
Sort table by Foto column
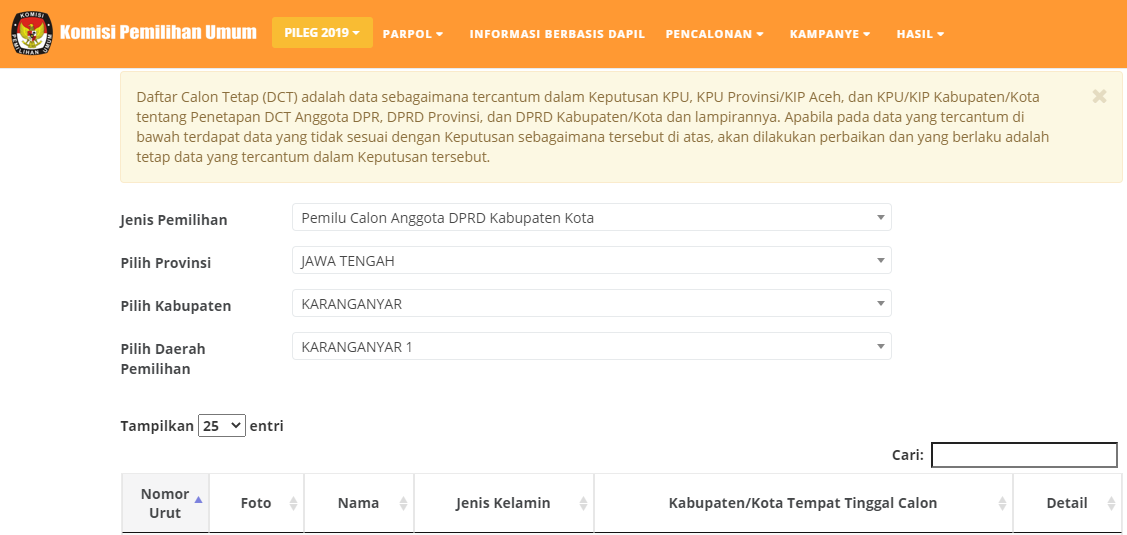point(256,503)
